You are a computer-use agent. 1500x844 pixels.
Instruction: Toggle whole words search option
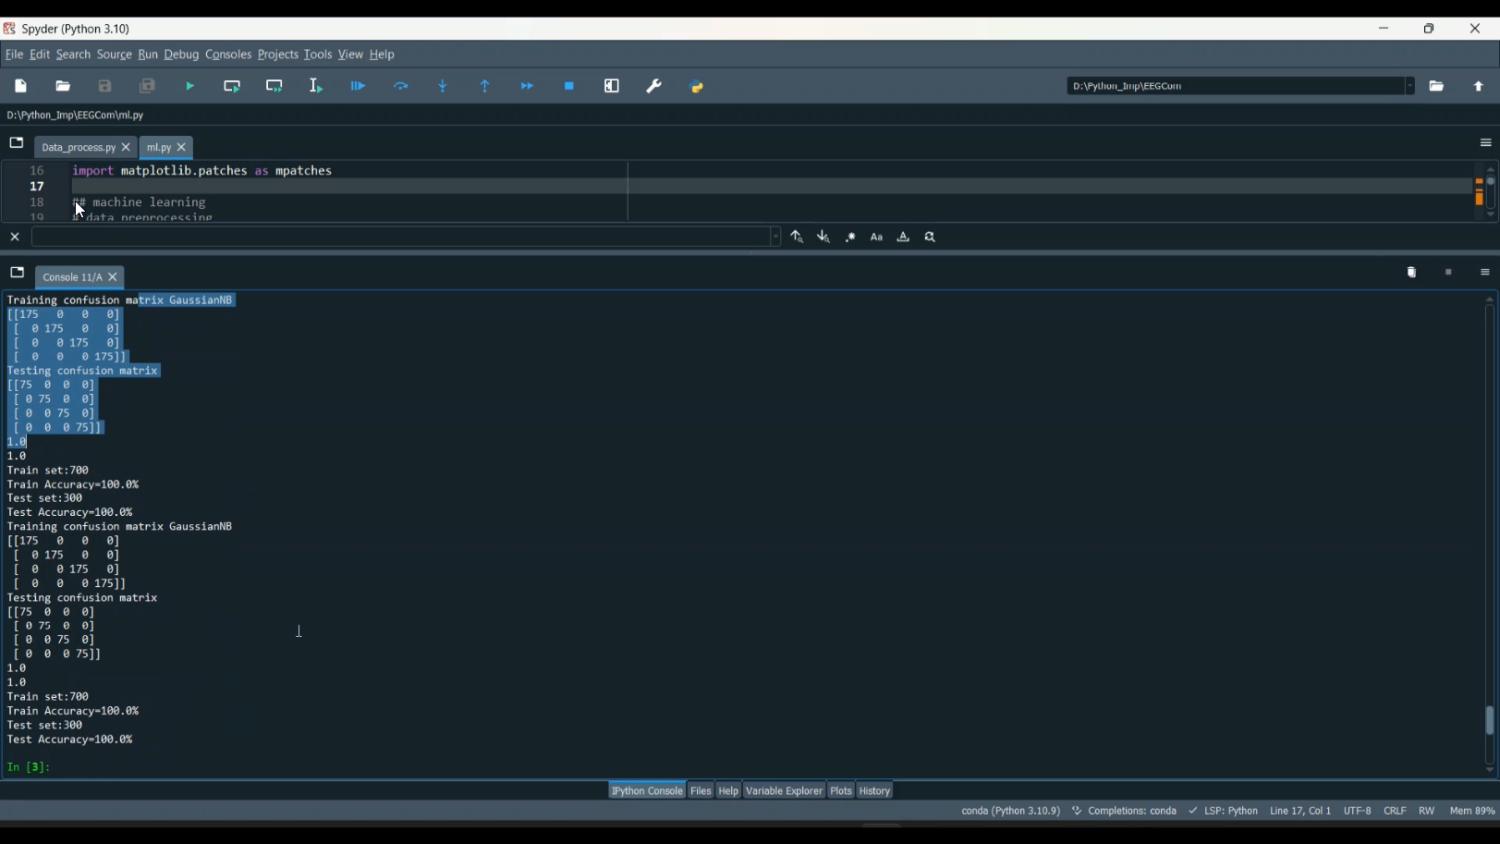tap(903, 238)
